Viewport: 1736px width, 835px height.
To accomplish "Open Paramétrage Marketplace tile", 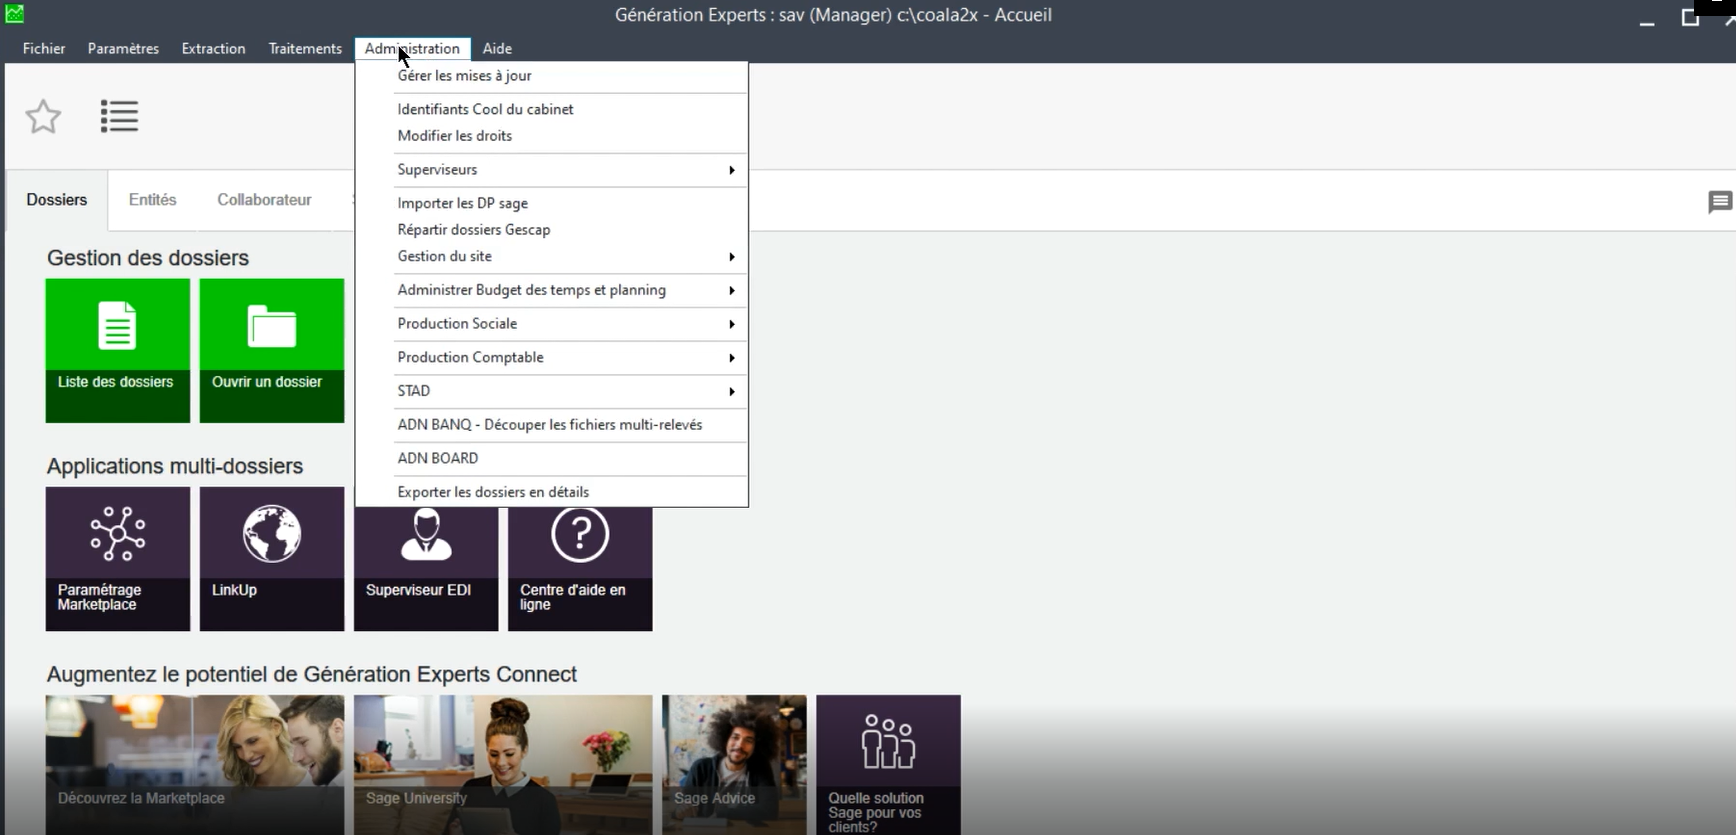I will (118, 559).
